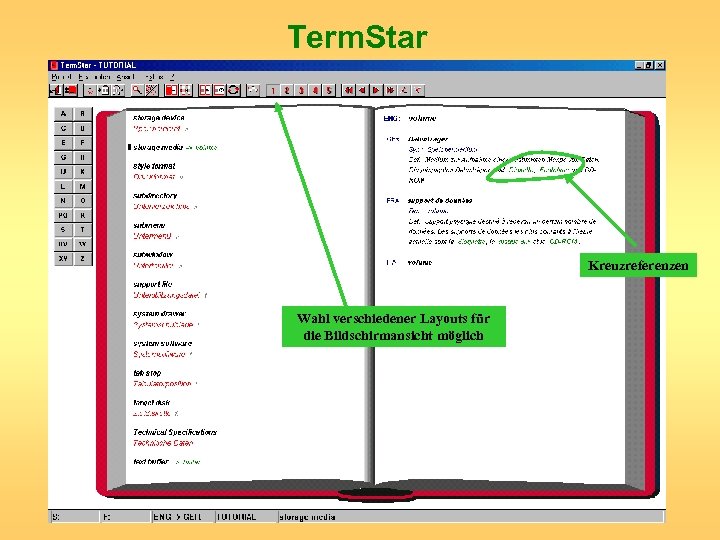Click the PQ index tab

pos(63,215)
